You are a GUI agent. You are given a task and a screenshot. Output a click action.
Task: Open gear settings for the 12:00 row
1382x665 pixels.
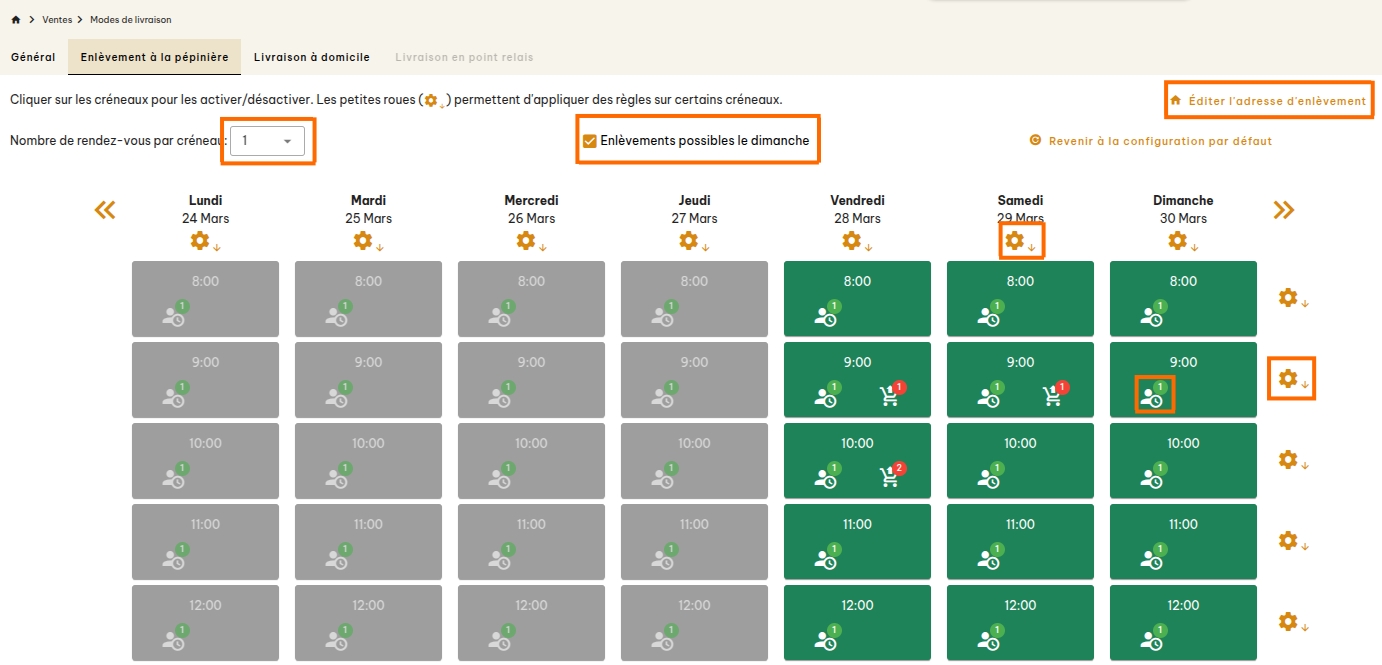point(1289,622)
